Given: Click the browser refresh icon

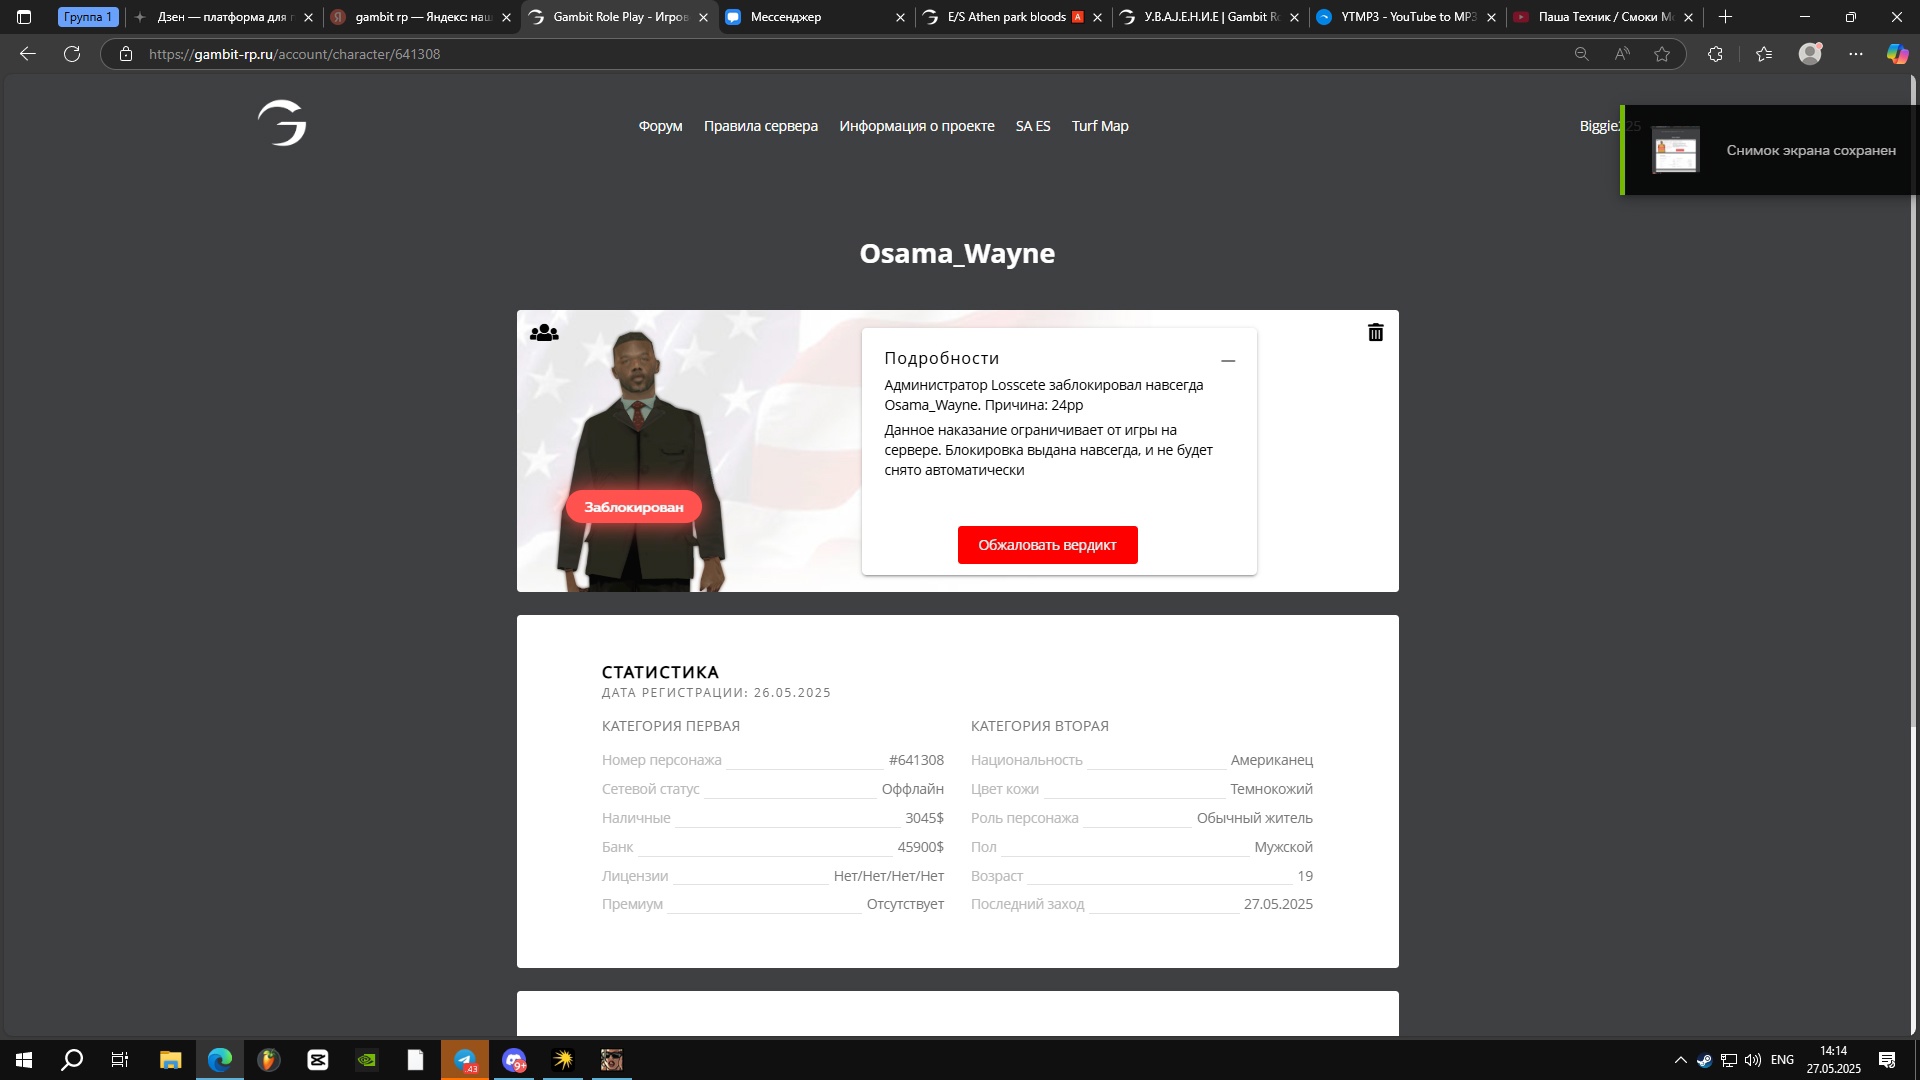Looking at the screenshot, I should [x=72, y=54].
